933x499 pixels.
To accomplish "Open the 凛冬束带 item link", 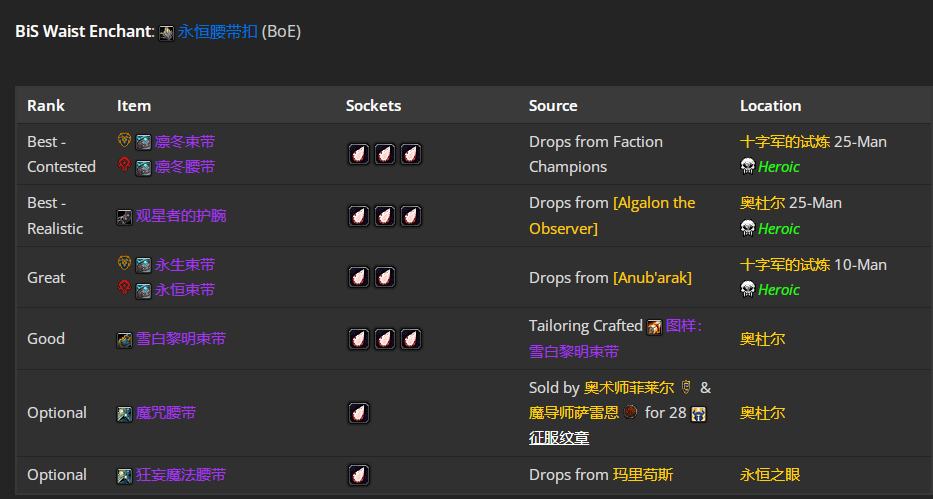I will coord(185,142).
